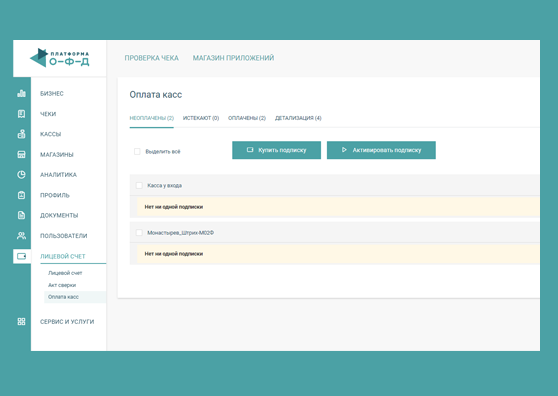Open the Магазины menu section
Image resolution: width=558 pixels, height=396 pixels.
coord(57,154)
